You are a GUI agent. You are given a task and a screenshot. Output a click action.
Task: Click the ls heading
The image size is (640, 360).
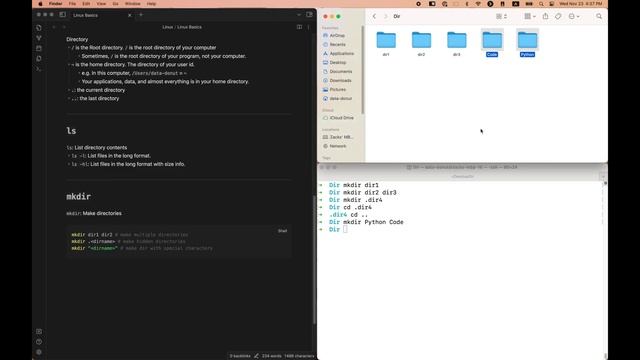point(71,131)
